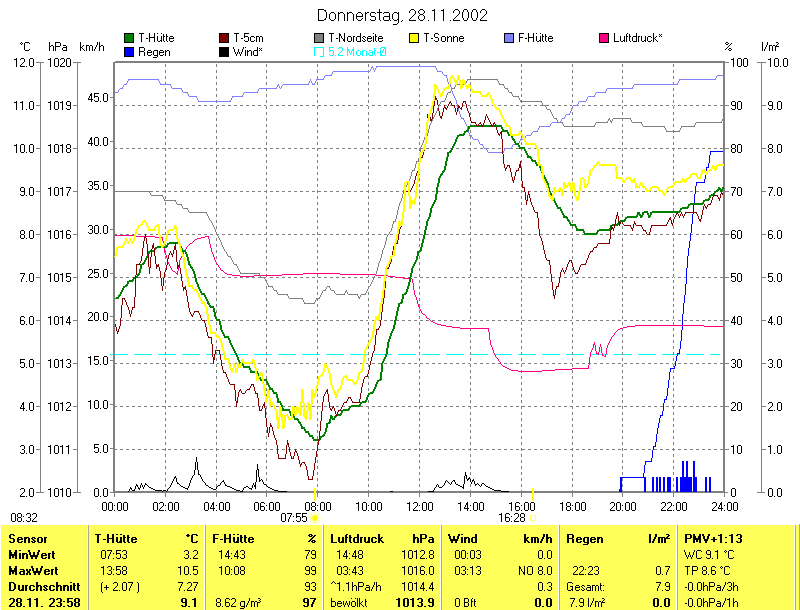
Task: Click the sunset marker at 16:28
Action: pos(533,493)
